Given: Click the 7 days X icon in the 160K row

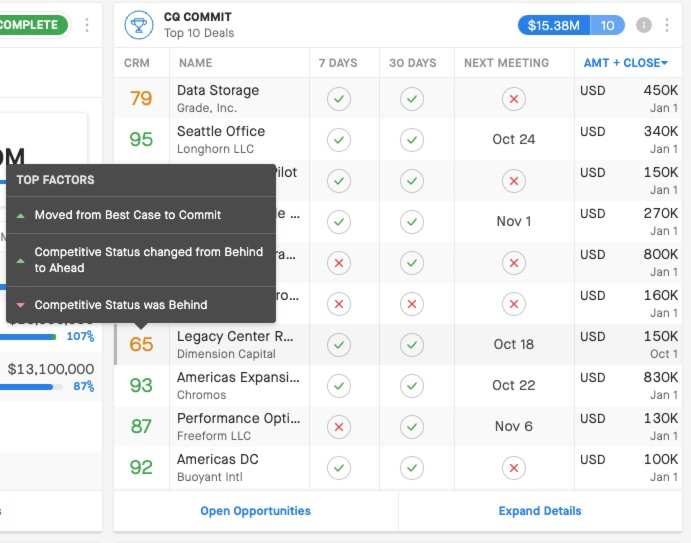Looking at the screenshot, I should click(339, 304).
